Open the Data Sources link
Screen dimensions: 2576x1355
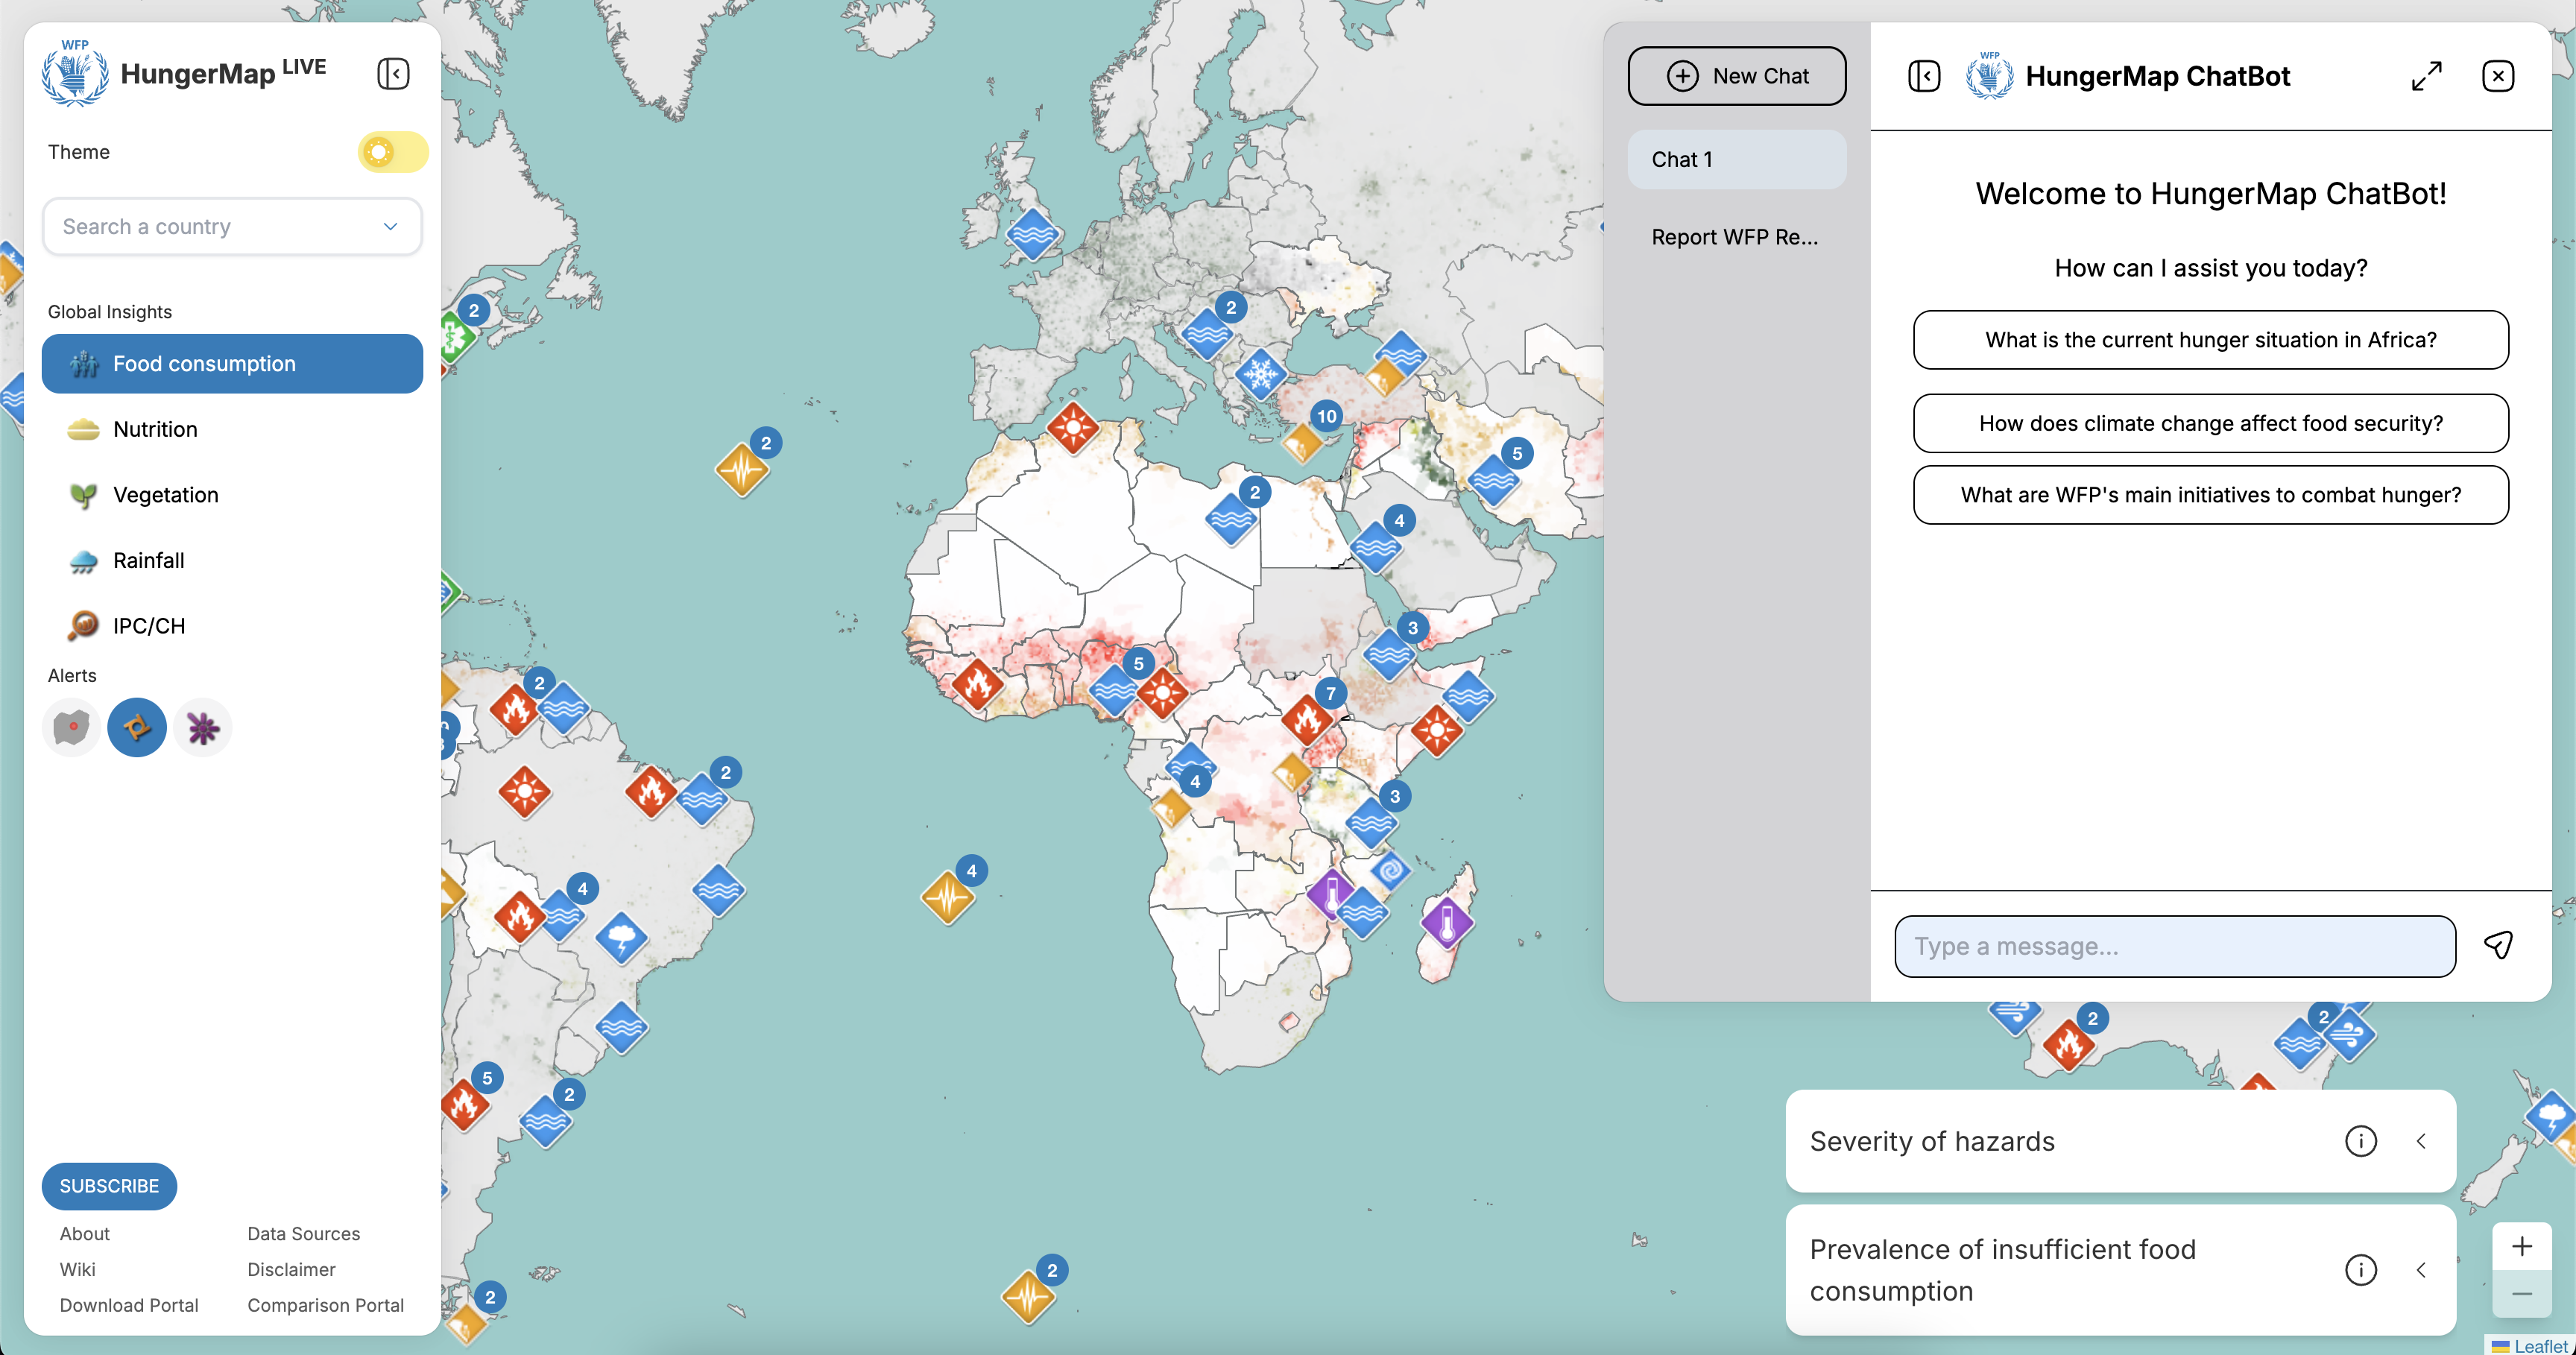pos(304,1234)
